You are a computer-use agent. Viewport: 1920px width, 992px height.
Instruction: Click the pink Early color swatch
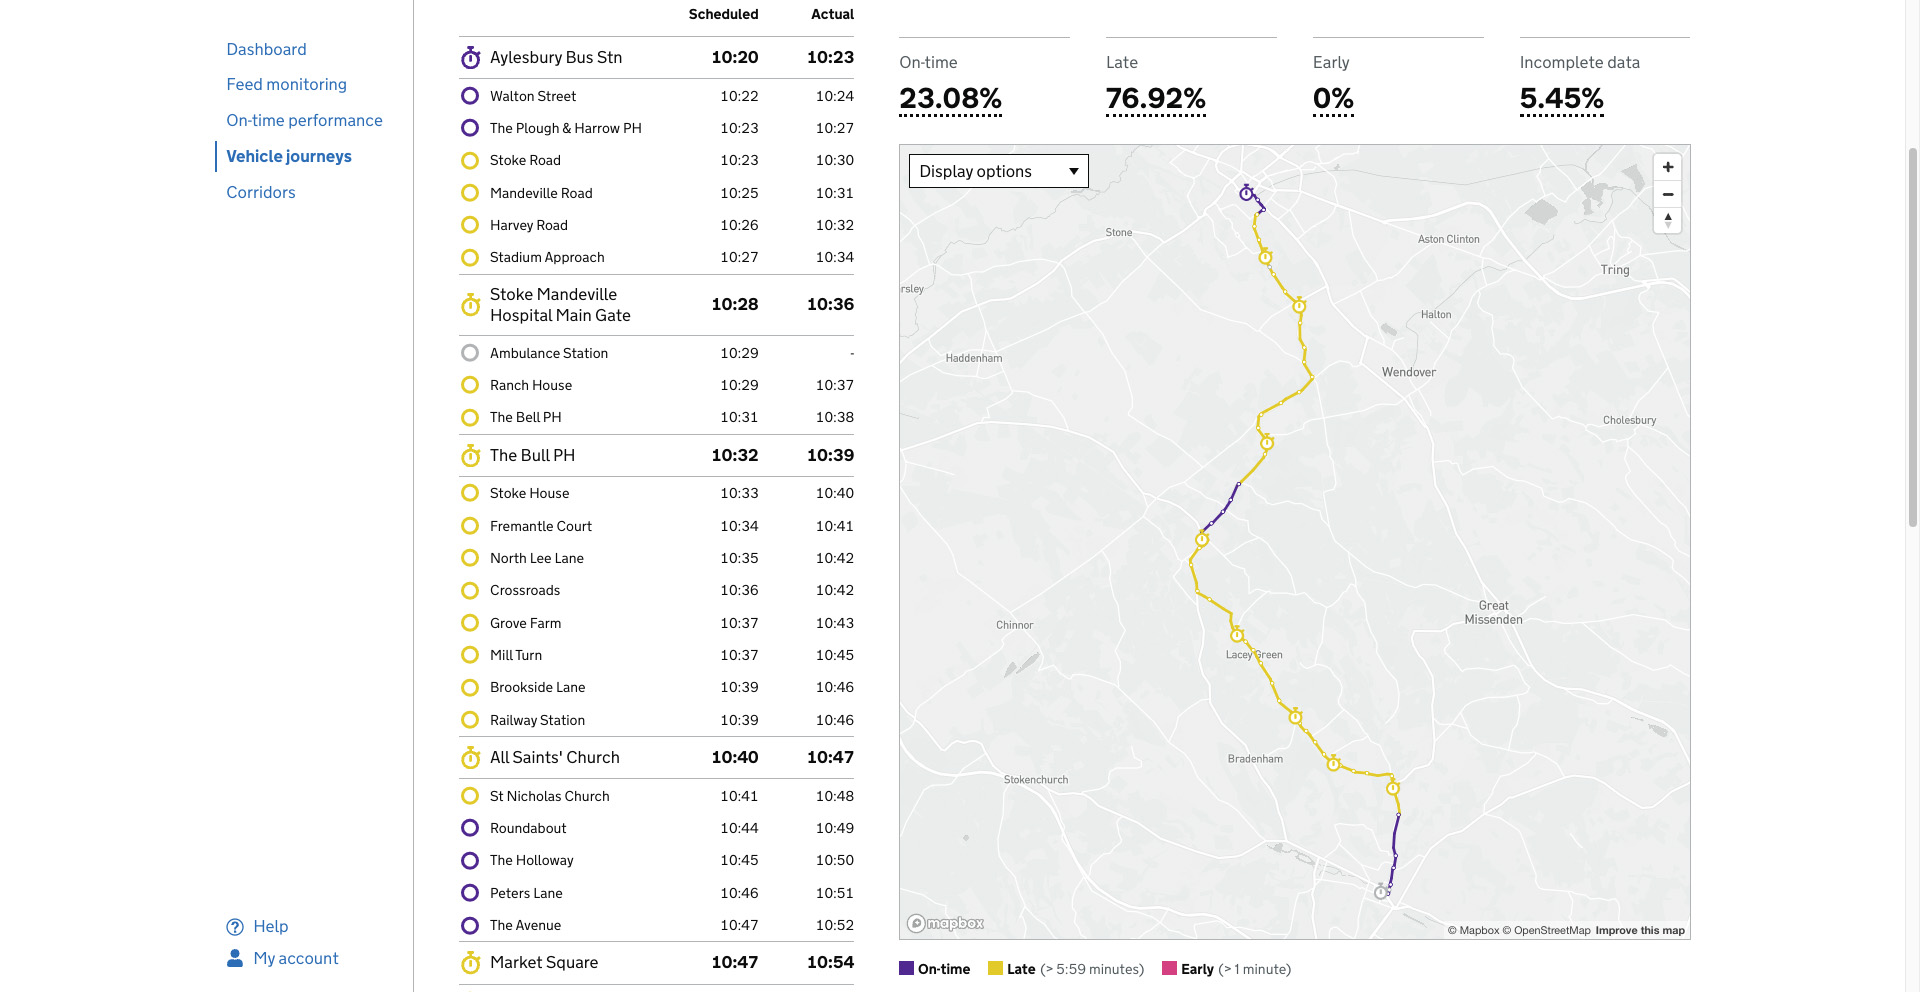point(1170,968)
